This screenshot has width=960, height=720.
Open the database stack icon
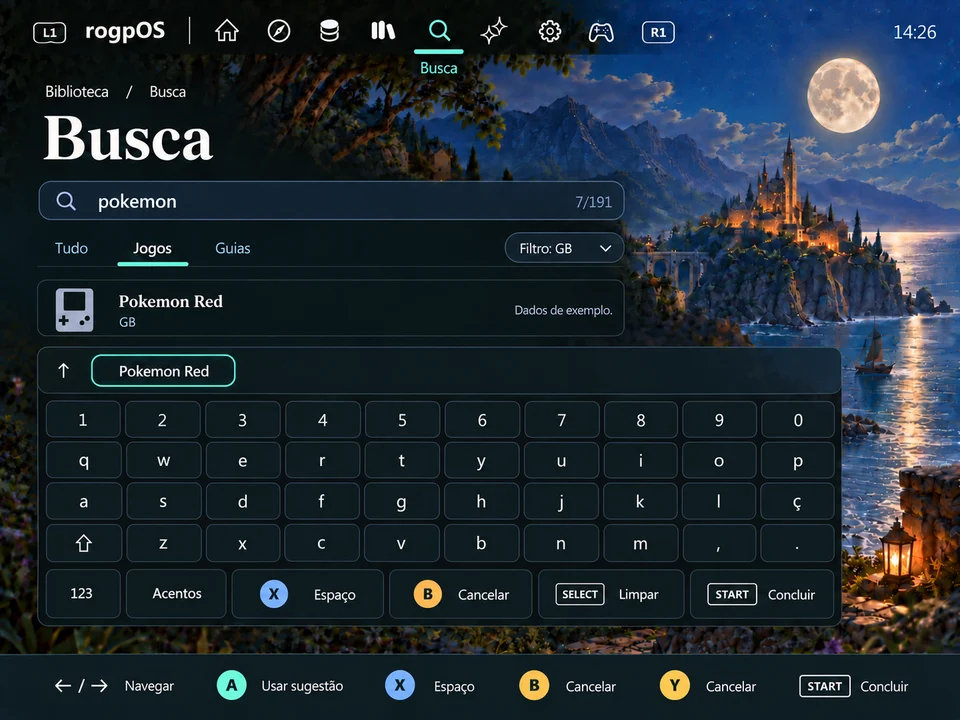[329, 31]
